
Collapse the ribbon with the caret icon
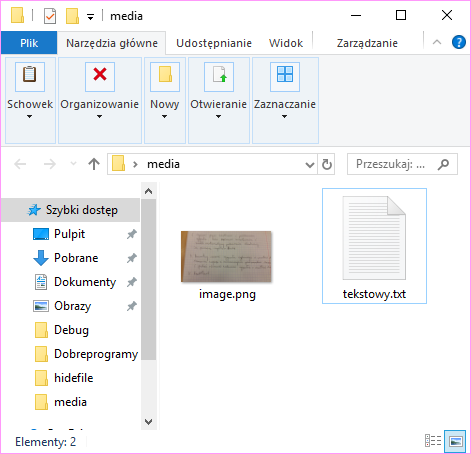click(x=437, y=42)
